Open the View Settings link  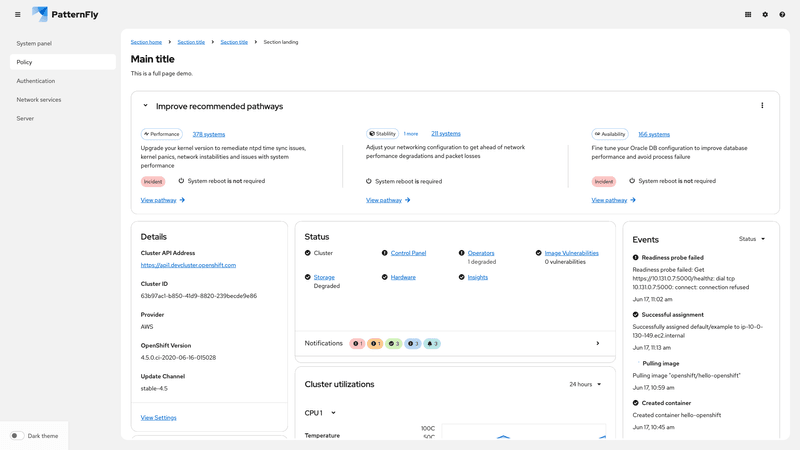point(158,418)
